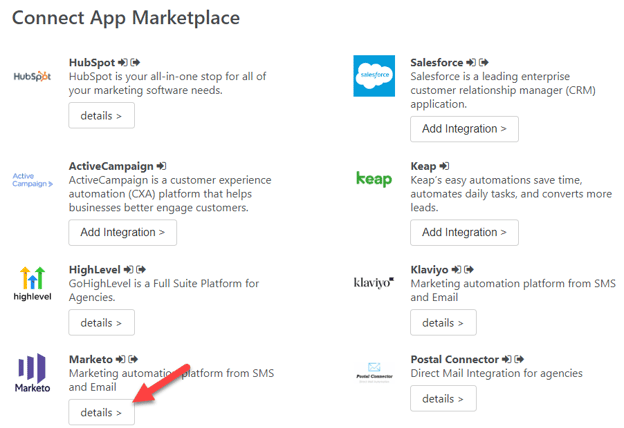
Task: Click the HubSpot logo icon
Action: coord(32,76)
